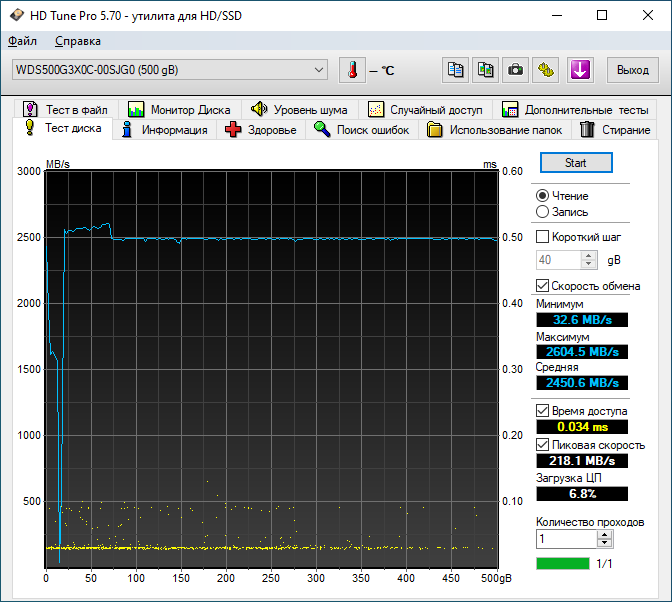Toggle the Время доступа checkbox
672x602 pixels.
click(543, 411)
